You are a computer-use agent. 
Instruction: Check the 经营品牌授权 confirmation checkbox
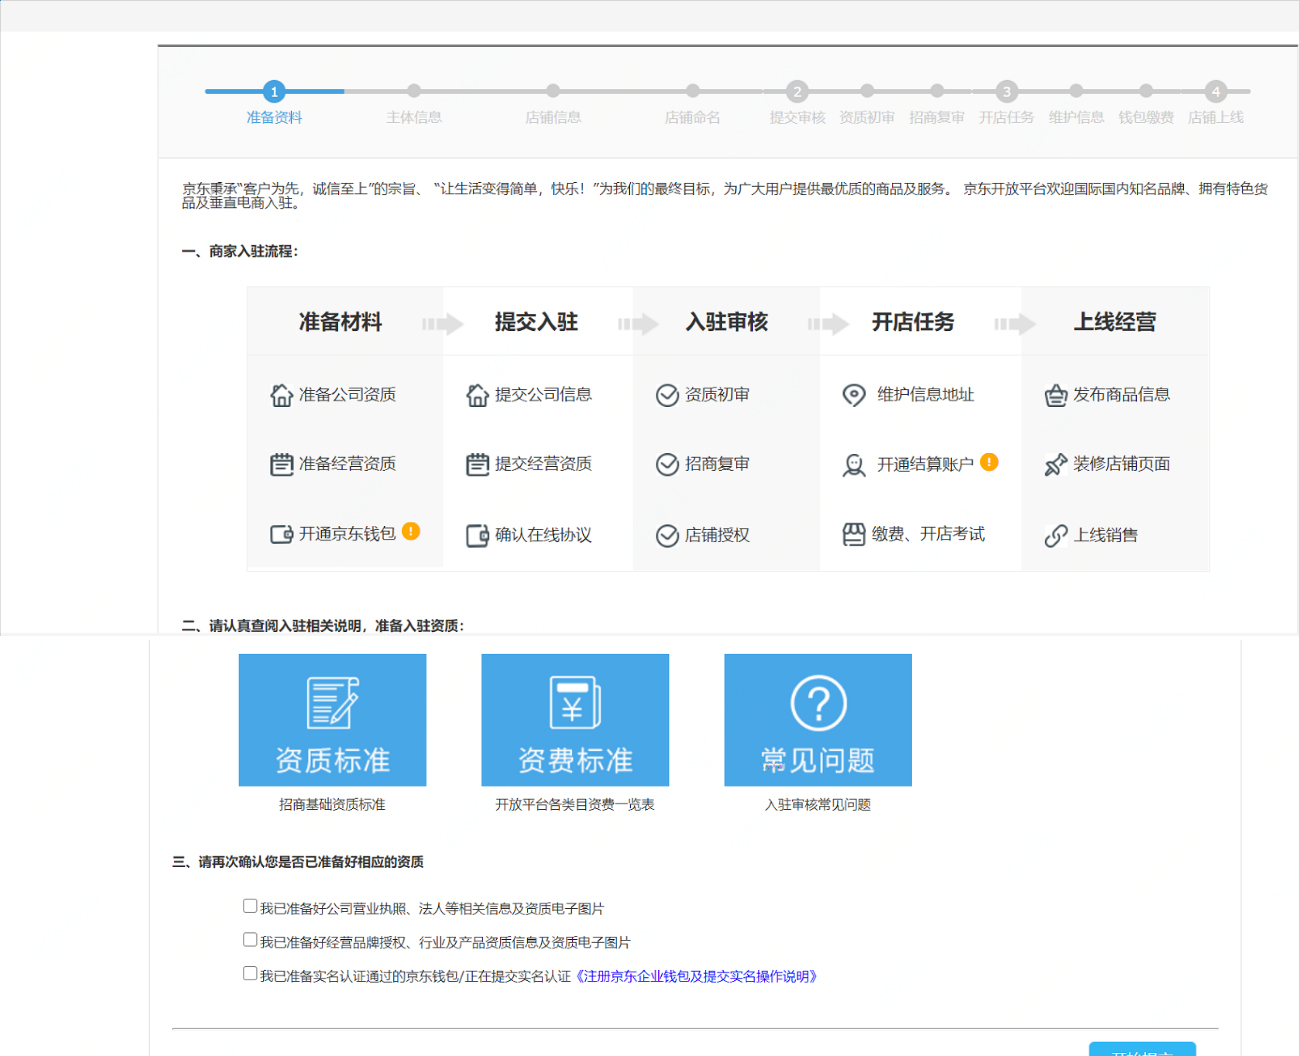coord(250,939)
